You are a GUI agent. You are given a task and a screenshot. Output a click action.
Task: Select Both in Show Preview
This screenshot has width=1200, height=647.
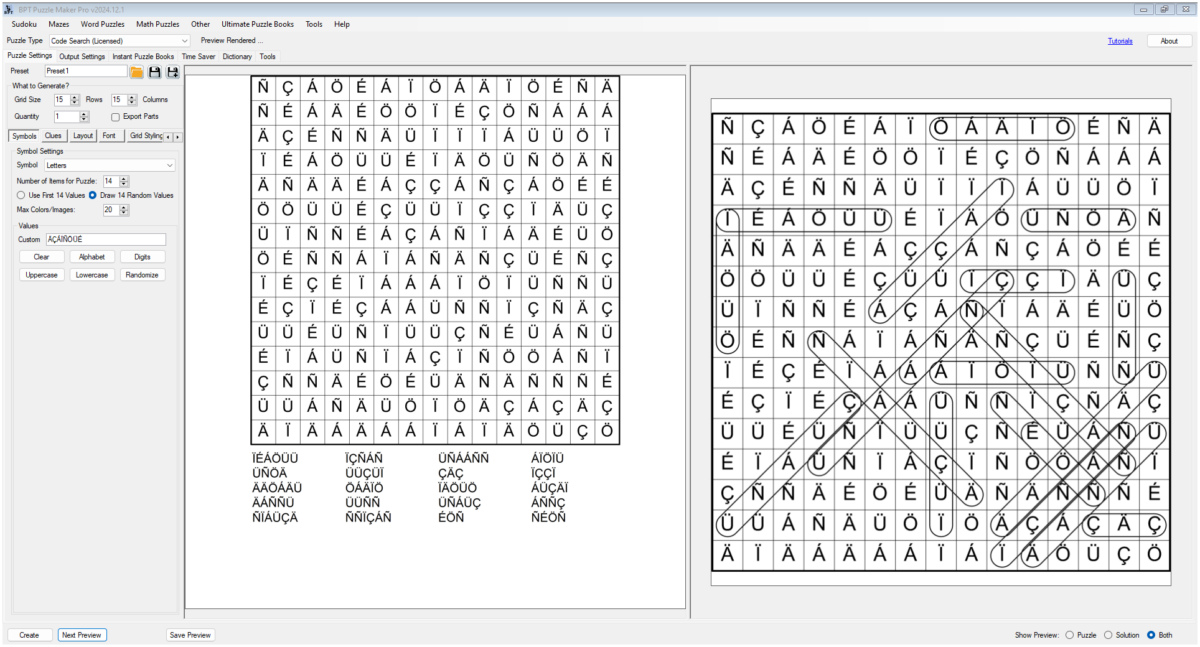coord(1158,635)
